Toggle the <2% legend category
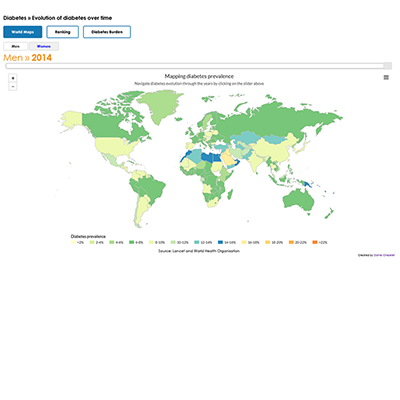Viewport: 400px width, 400px height. [77, 242]
